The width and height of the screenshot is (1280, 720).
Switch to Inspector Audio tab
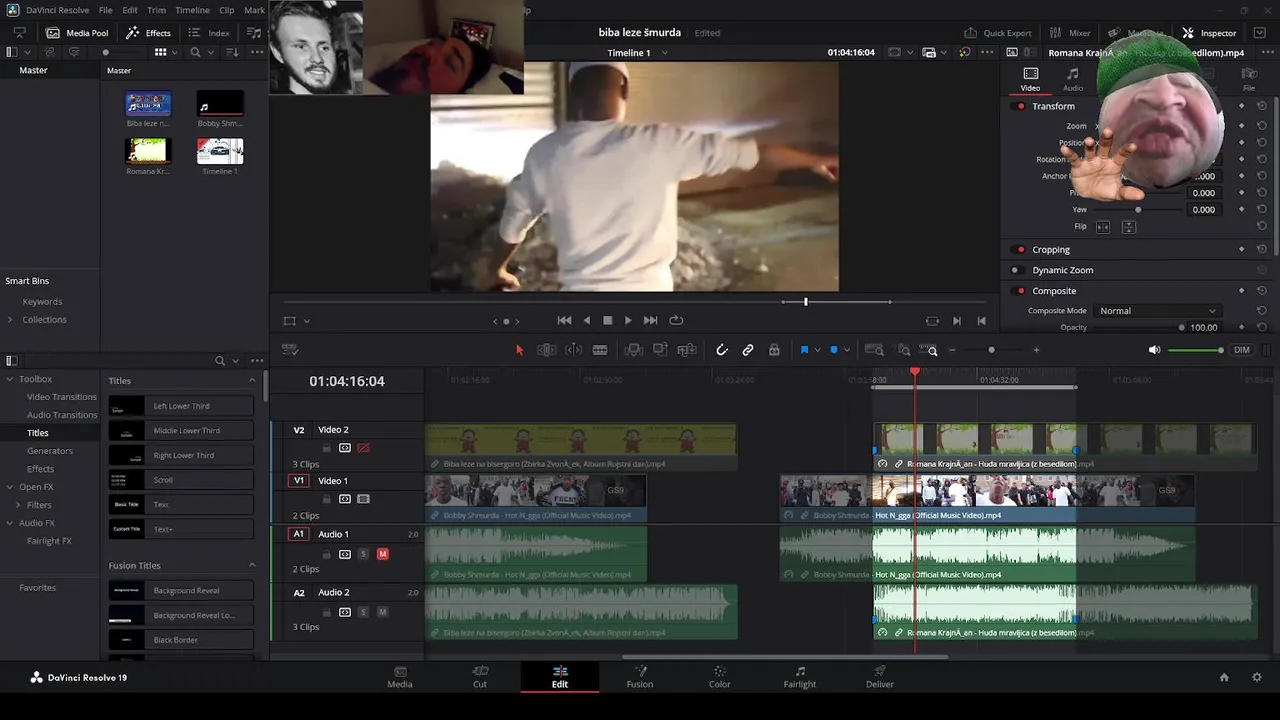pyautogui.click(x=1073, y=79)
